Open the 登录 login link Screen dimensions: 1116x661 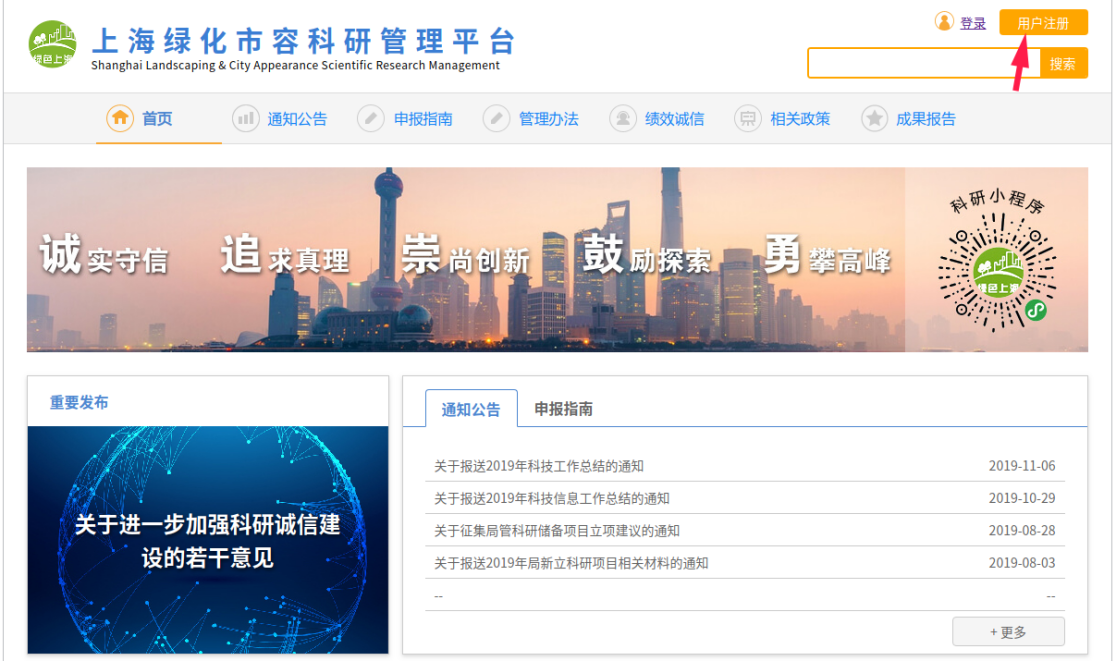click(972, 23)
